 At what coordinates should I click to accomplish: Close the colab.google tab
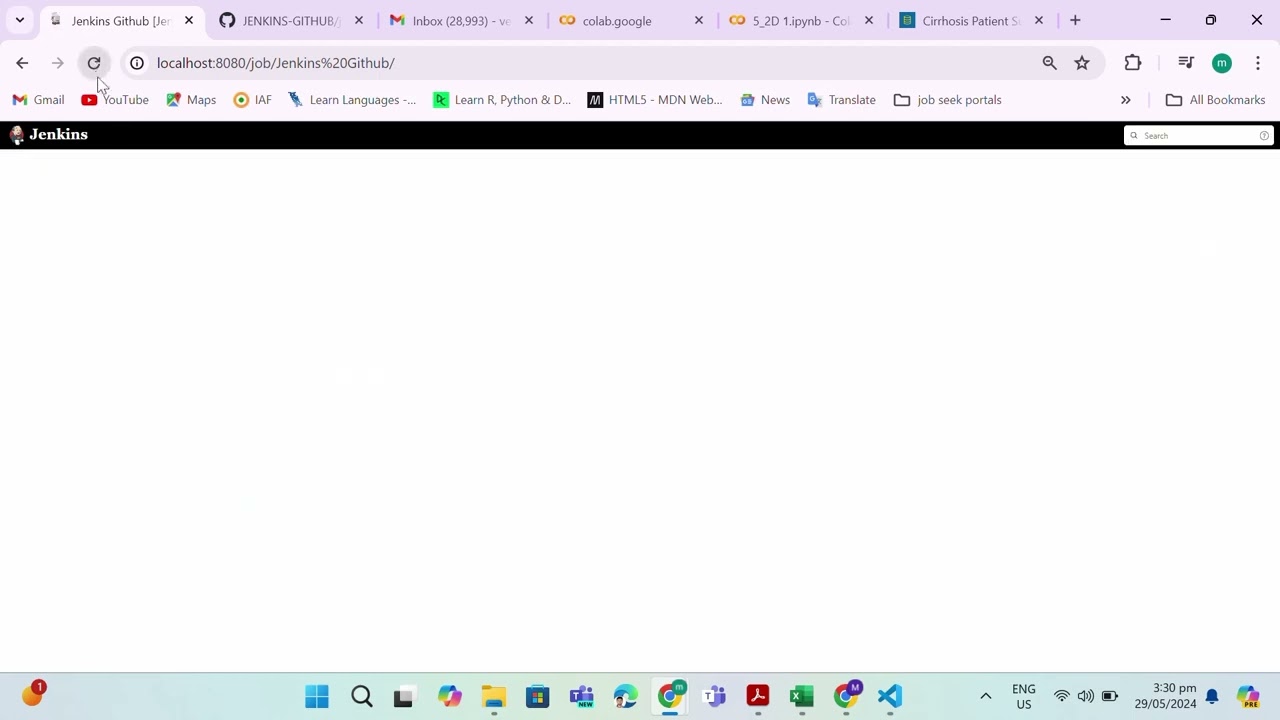(699, 20)
